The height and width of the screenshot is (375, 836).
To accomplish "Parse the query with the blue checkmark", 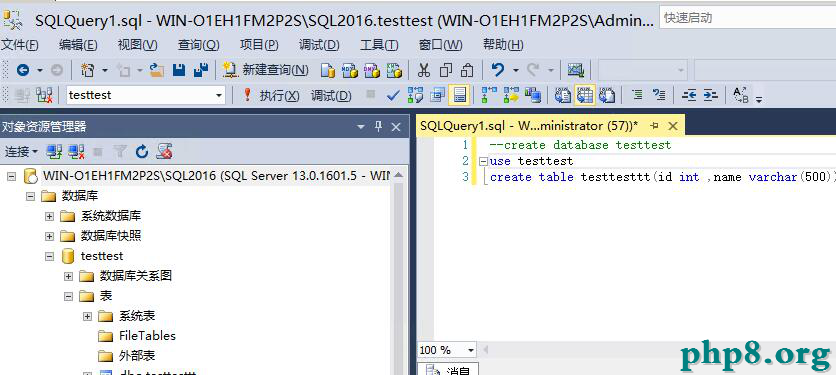I will (393, 95).
